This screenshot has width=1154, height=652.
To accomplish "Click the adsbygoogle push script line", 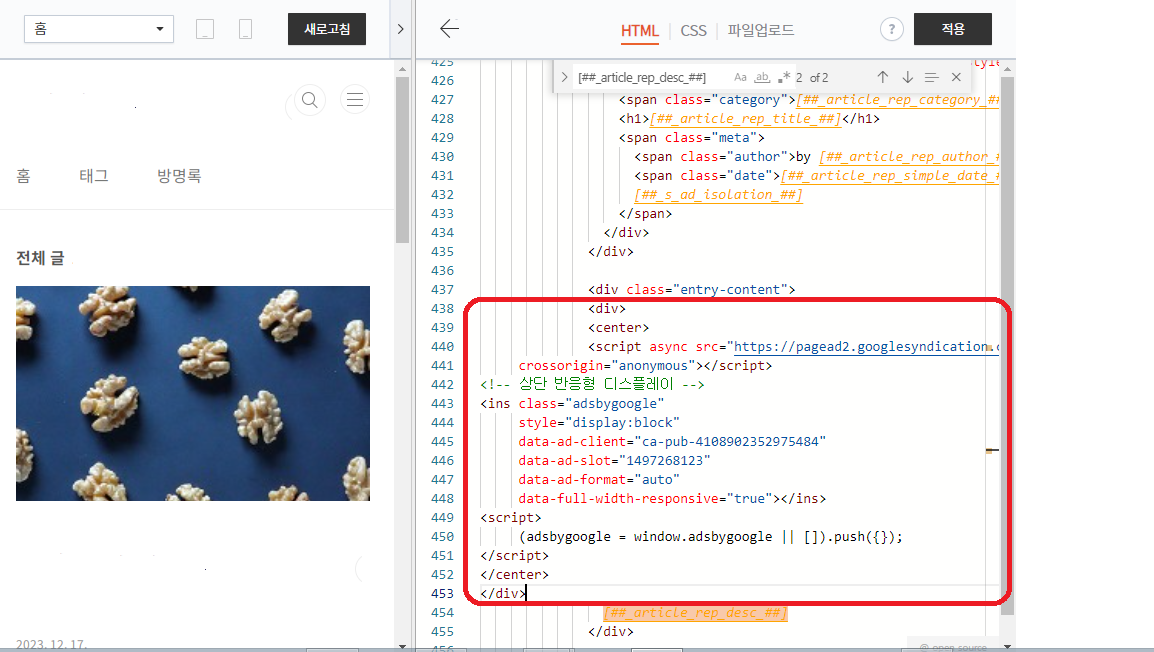I will (710, 536).
